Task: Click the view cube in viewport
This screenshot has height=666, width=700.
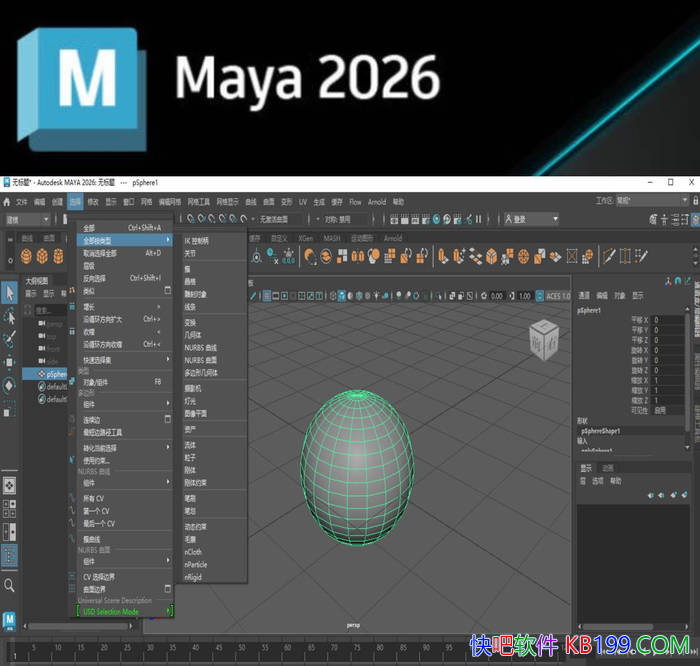Action: click(544, 339)
